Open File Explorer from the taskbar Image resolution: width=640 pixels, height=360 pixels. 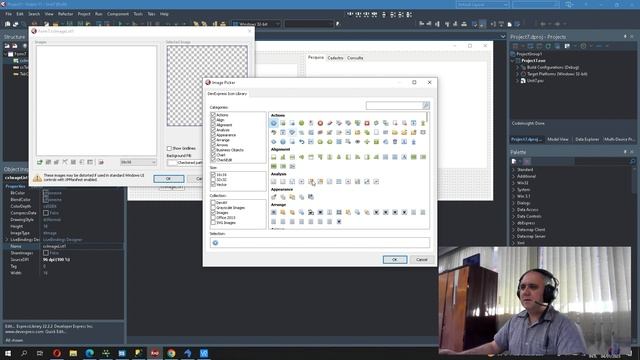click(x=73, y=353)
